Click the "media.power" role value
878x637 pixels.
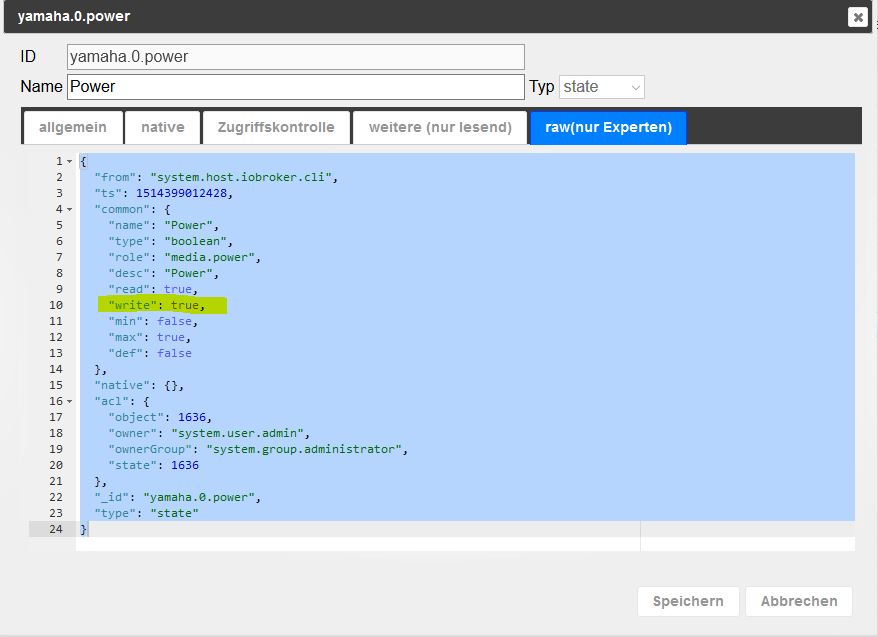[214, 257]
